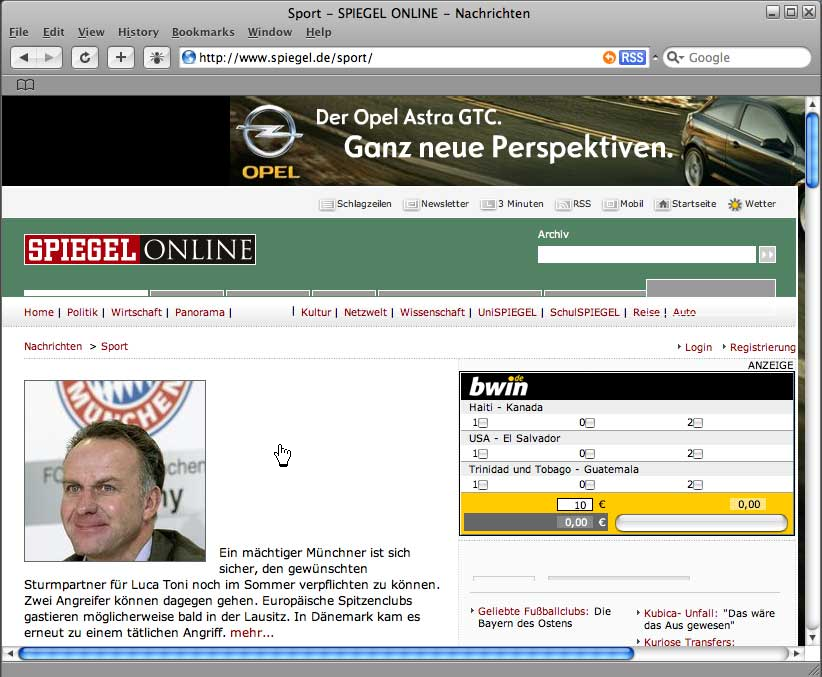Open the Edit menu
This screenshot has height=677, width=822.
[53, 32]
